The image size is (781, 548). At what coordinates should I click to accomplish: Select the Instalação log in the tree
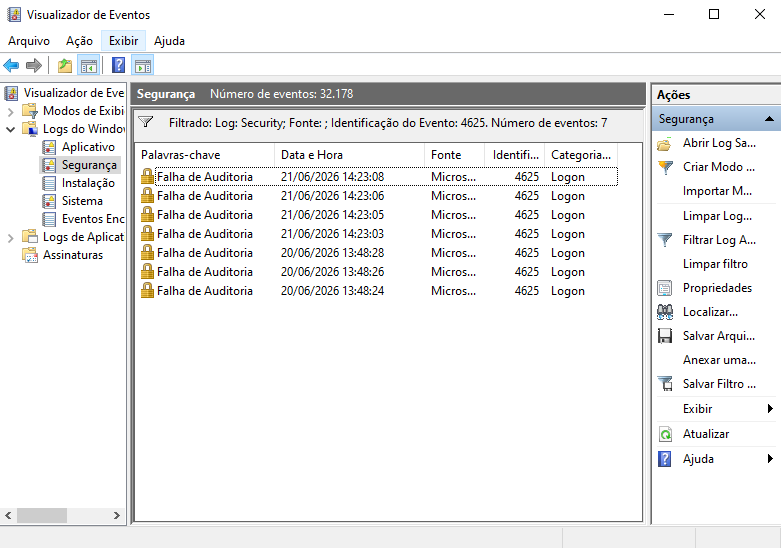[88, 183]
